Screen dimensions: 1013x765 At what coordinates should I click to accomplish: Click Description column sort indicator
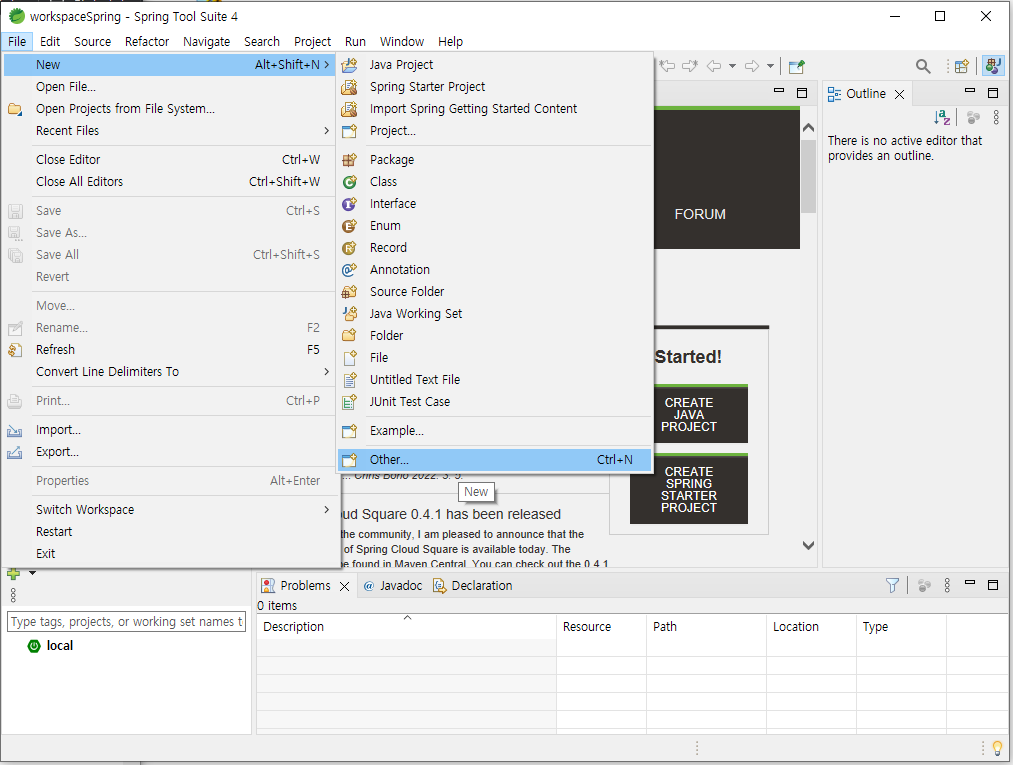(408, 618)
